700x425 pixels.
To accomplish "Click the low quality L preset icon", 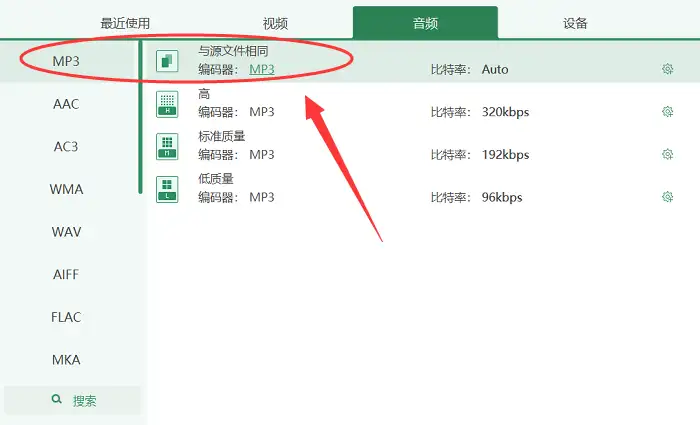I will [x=167, y=189].
